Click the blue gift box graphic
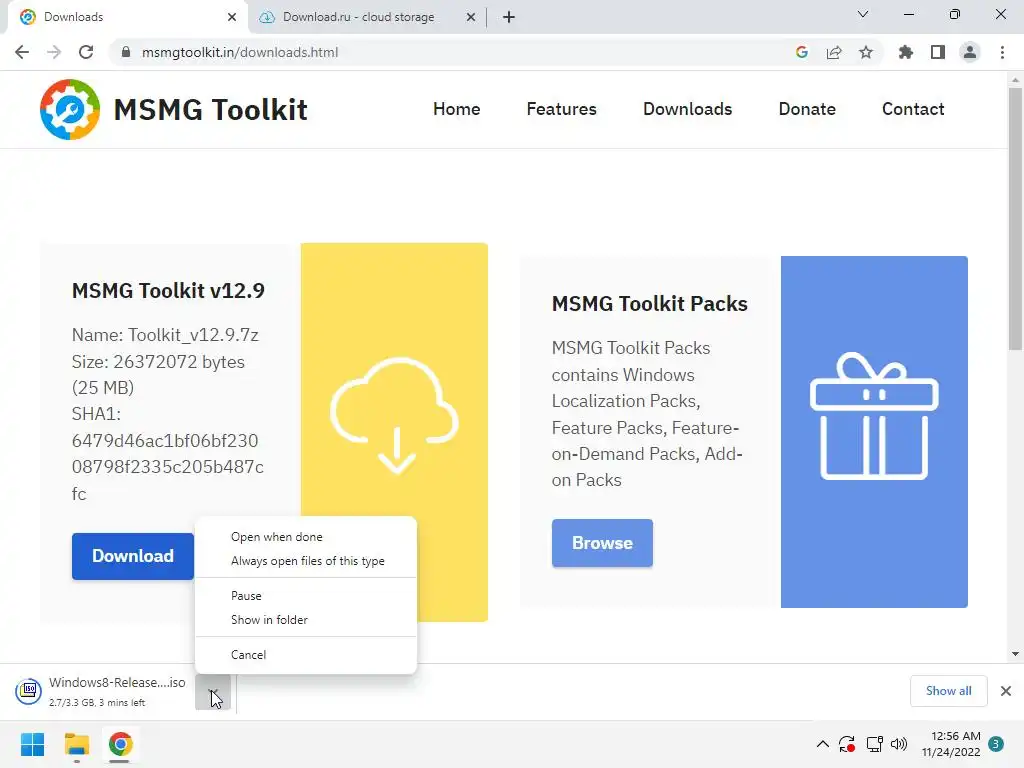 [874, 416]
